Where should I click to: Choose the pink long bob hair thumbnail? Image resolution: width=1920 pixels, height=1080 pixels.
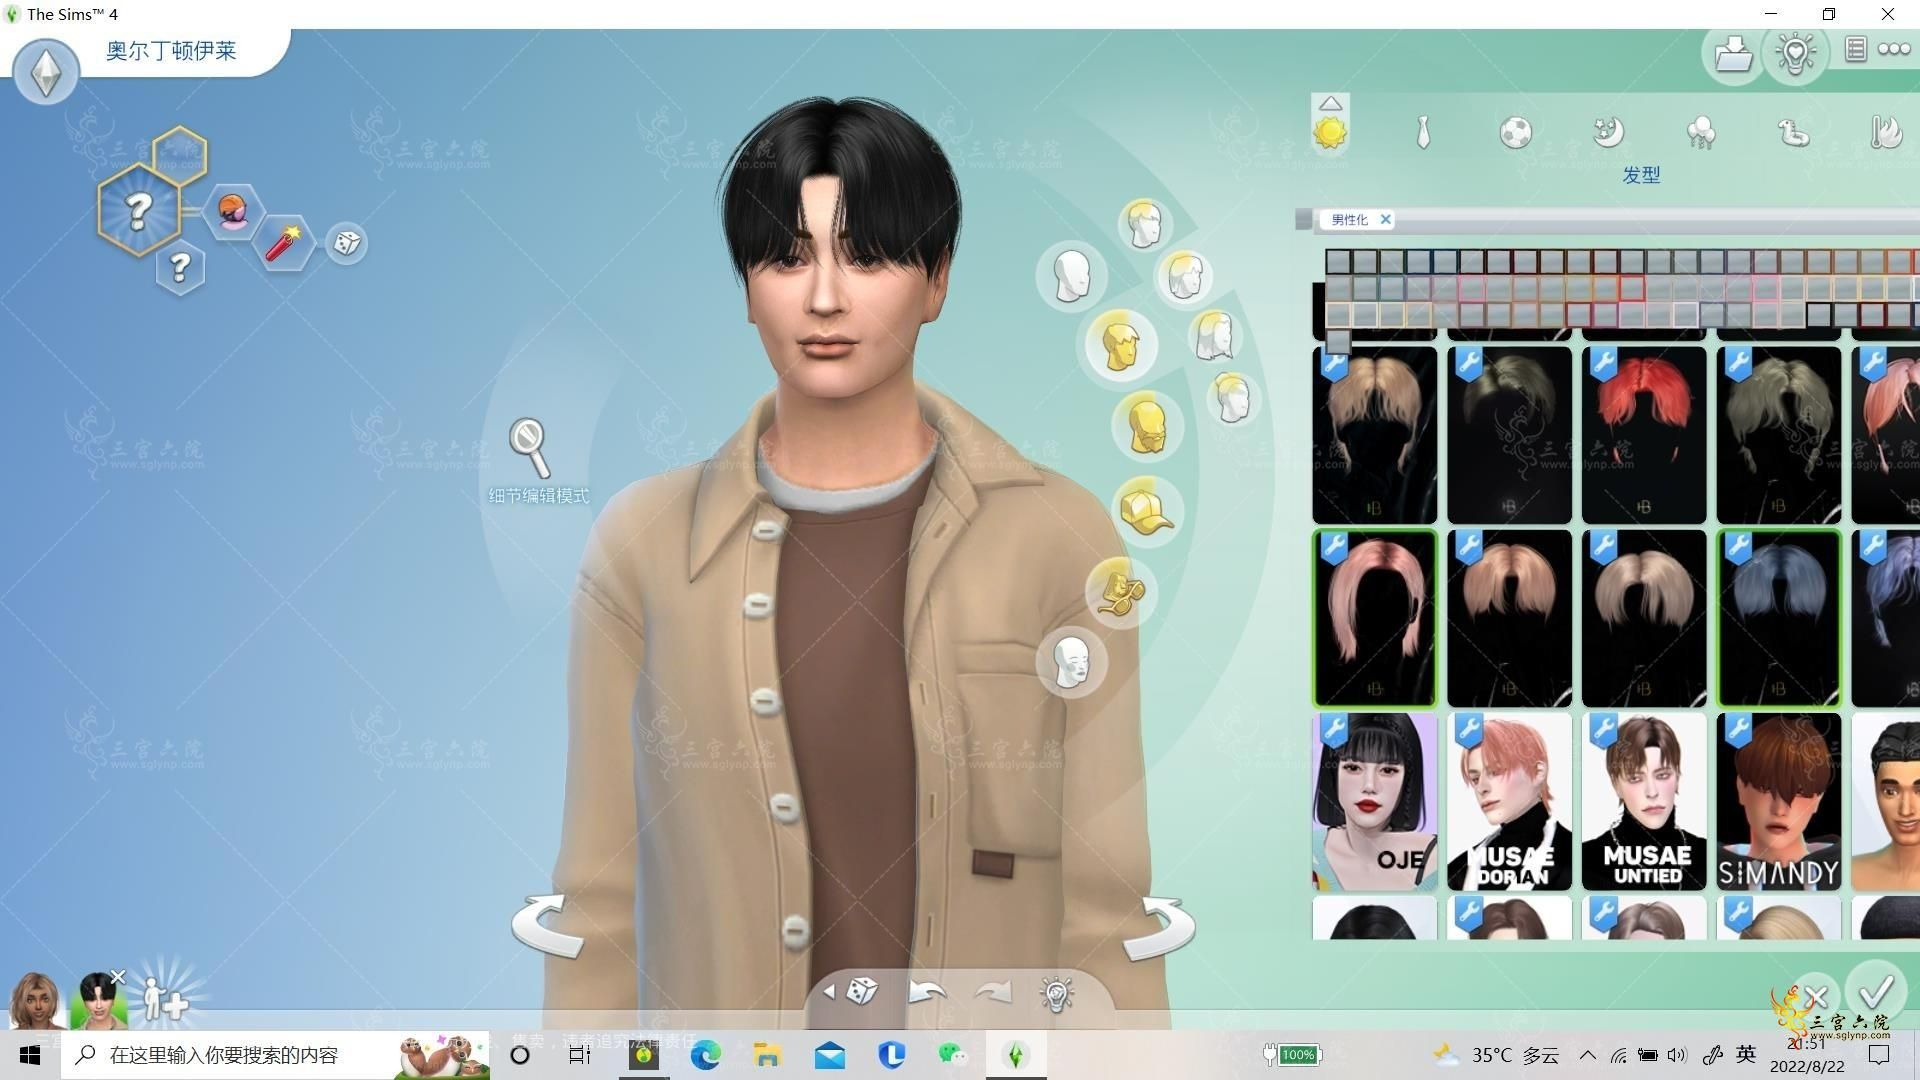[1374, 619]
